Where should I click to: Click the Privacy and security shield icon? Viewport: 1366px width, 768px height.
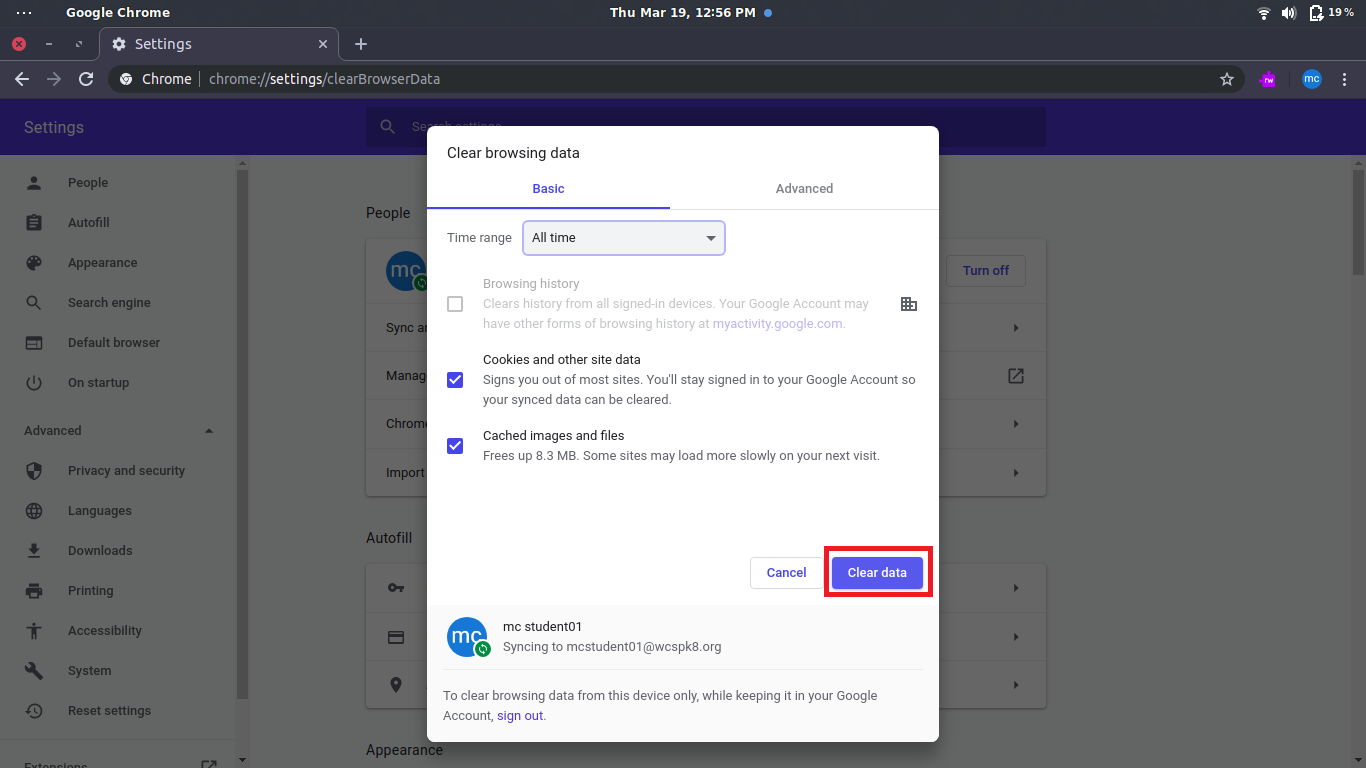[x=34, y=471]
